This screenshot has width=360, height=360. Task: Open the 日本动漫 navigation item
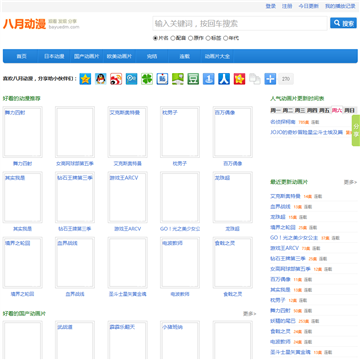[x=54, y=56]
